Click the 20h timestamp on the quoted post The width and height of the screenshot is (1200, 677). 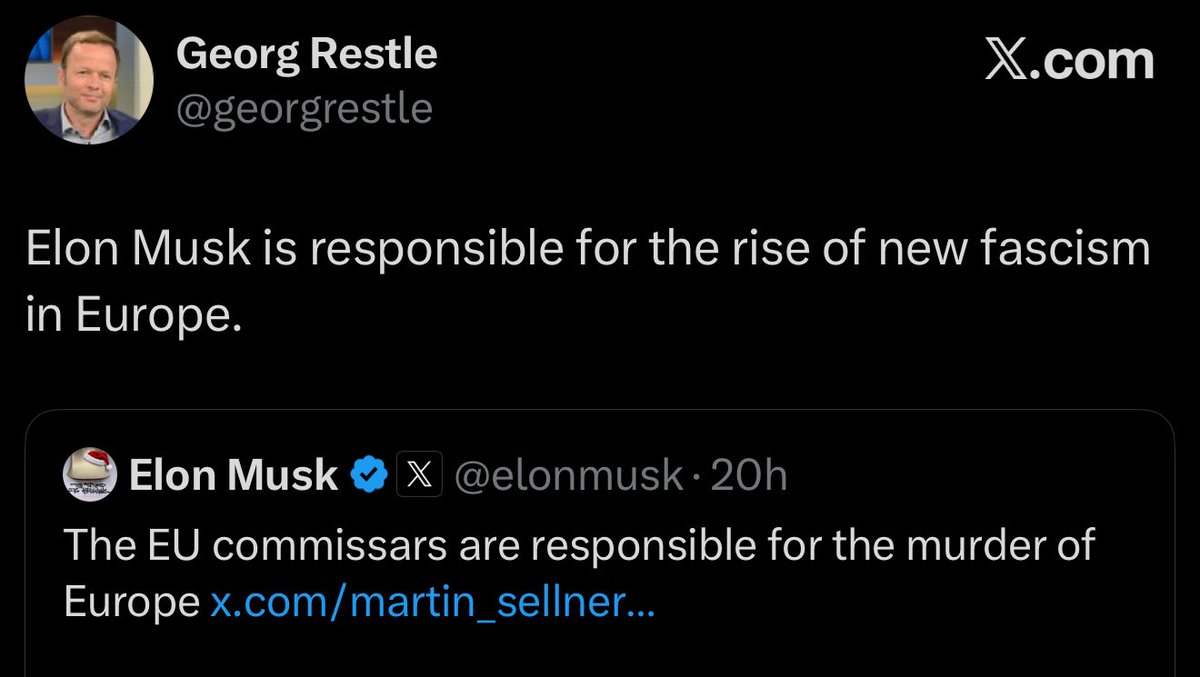click(x=747, y=476)
